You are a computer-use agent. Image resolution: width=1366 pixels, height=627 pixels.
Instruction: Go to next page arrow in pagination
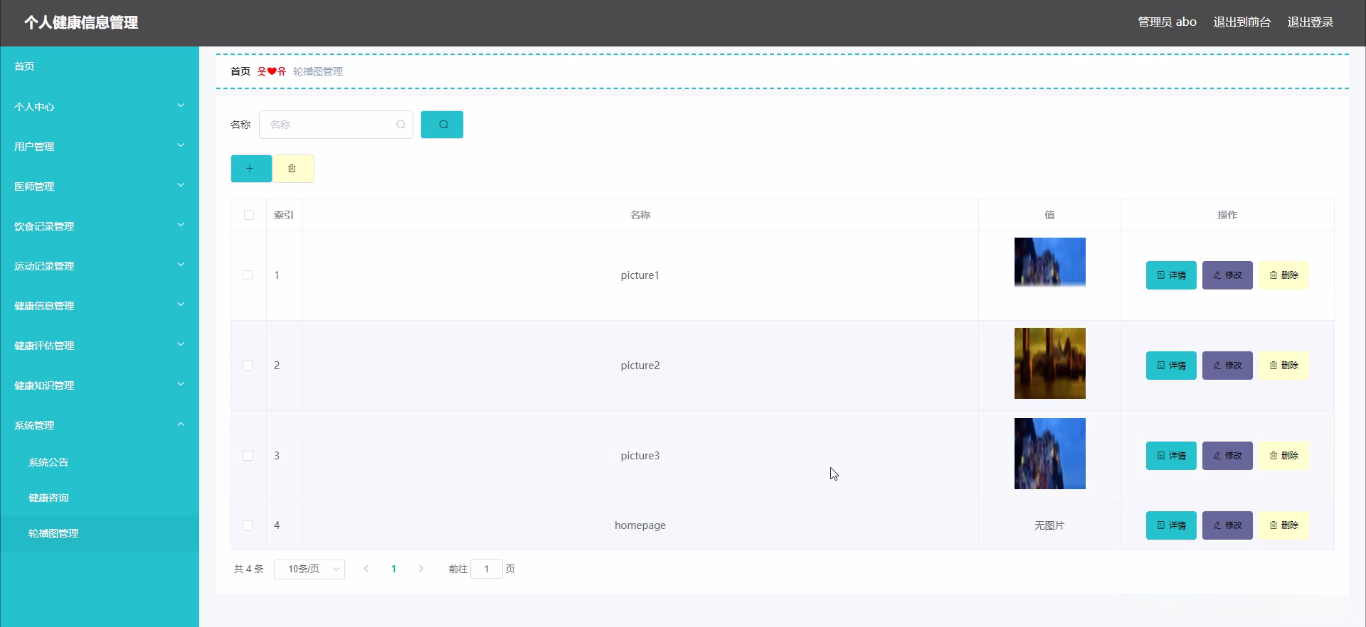[x=421, y=568]
